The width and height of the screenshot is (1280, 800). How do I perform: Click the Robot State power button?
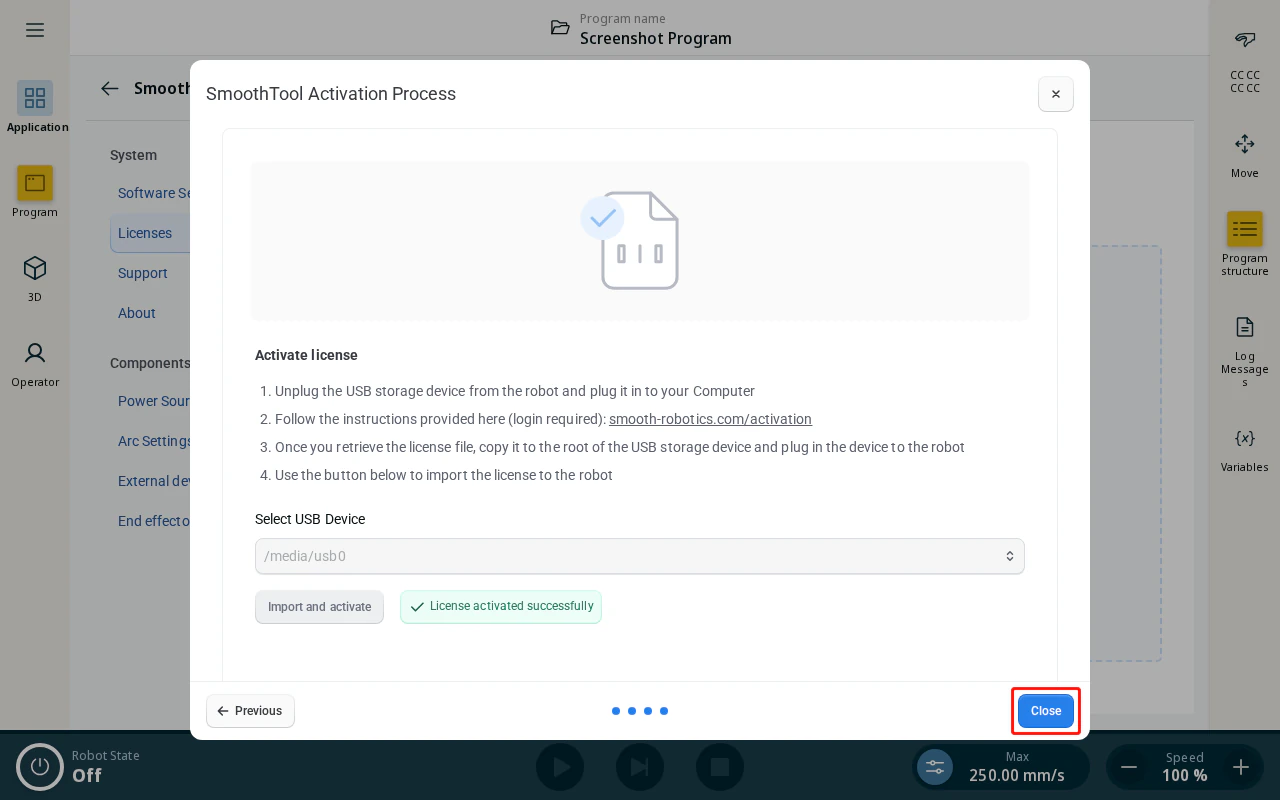[x=40, y=767]
